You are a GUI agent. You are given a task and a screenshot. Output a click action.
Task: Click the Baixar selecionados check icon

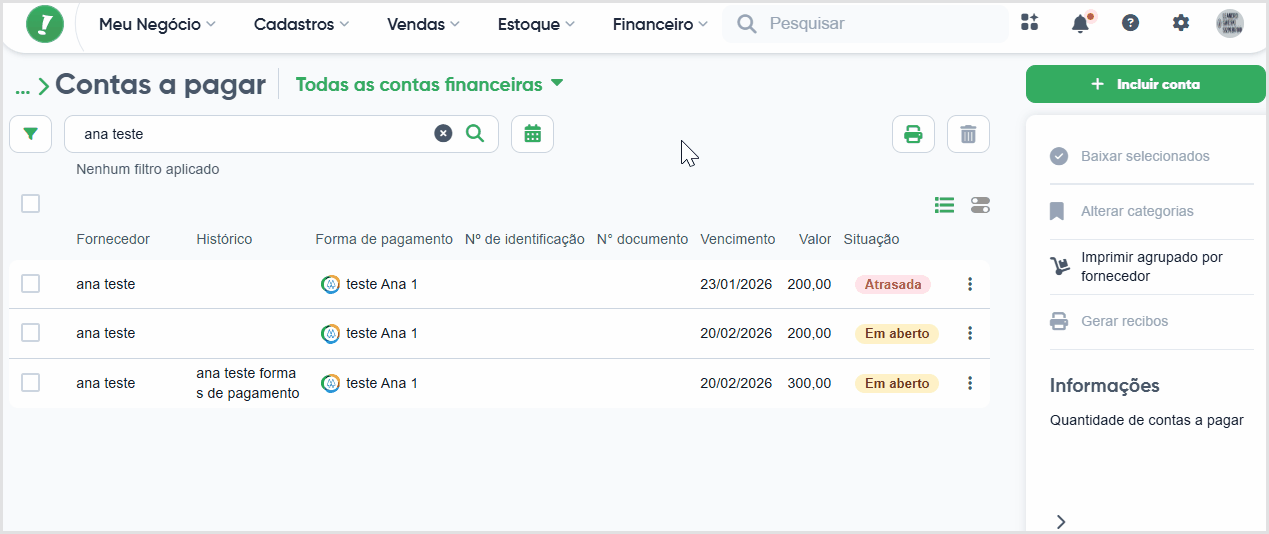pos(1059,157)
